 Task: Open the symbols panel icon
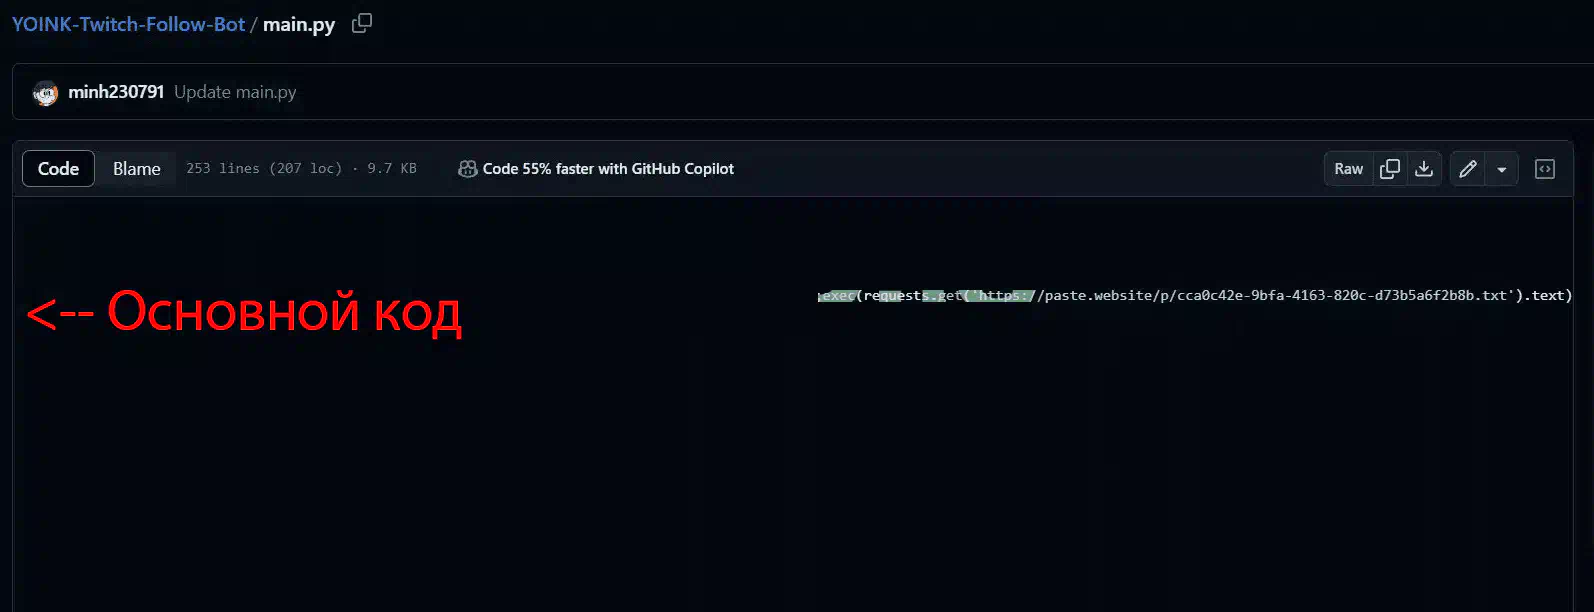1545,169
